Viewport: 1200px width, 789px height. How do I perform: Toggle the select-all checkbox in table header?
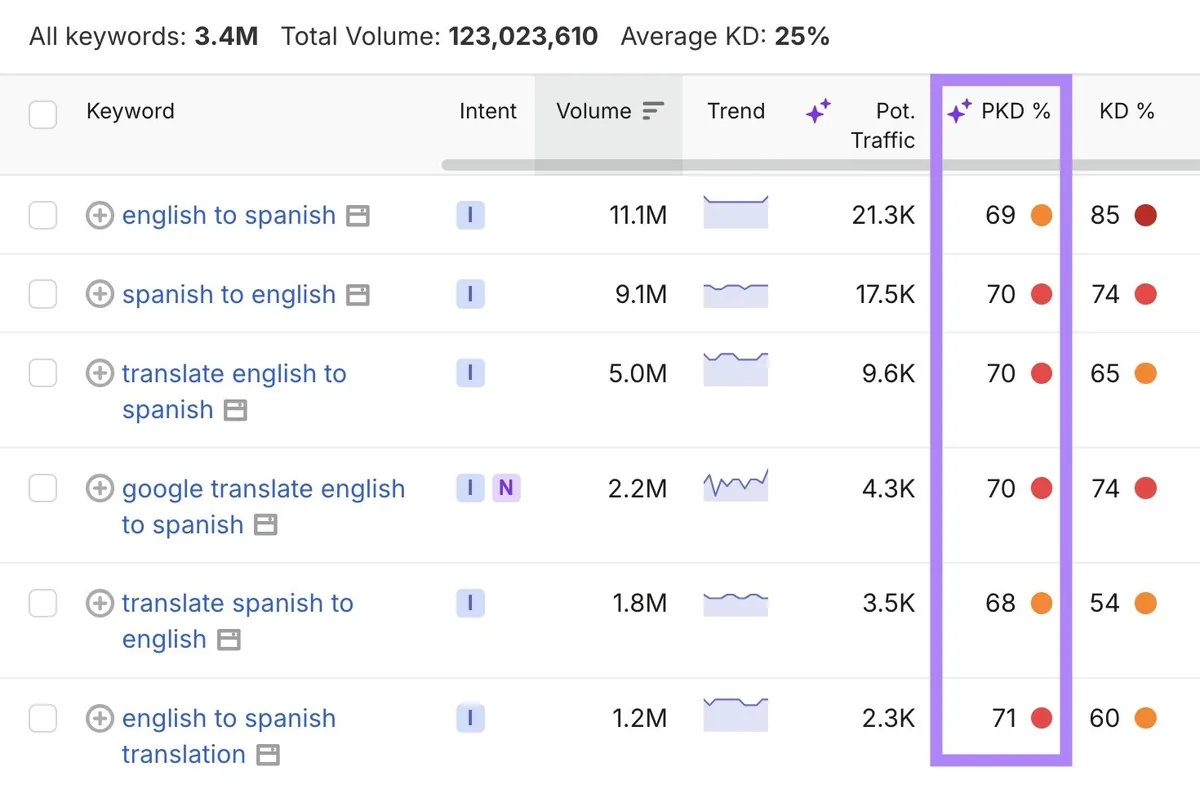[43, 115]
